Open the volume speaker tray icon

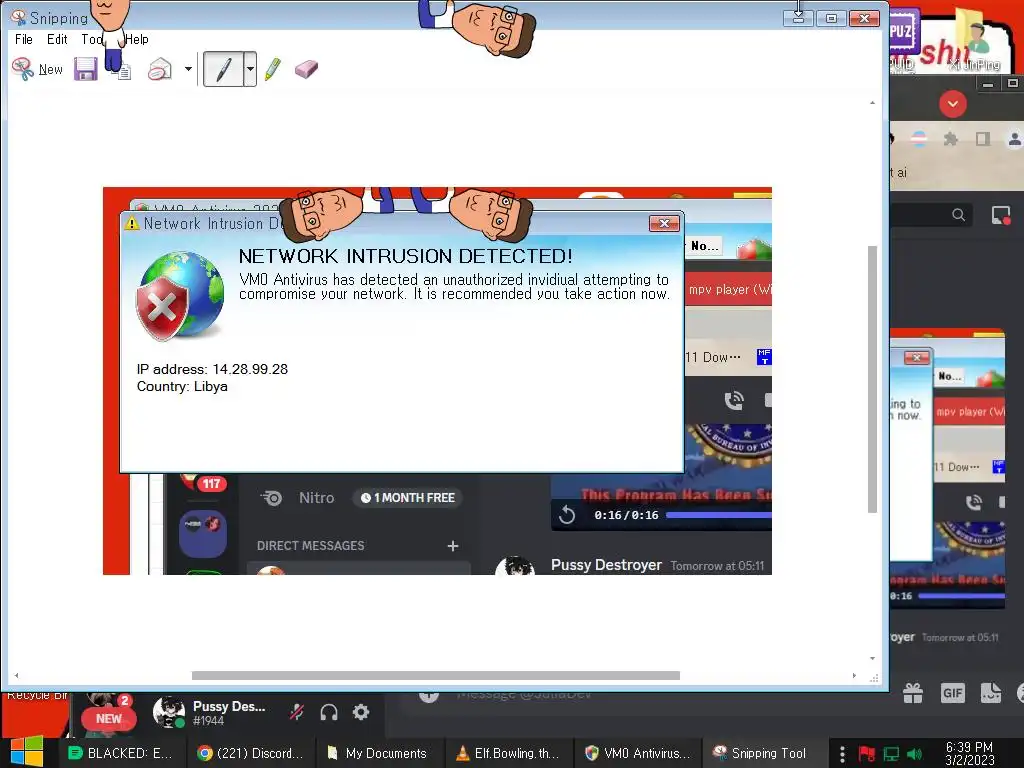click(x=914, y=754)
